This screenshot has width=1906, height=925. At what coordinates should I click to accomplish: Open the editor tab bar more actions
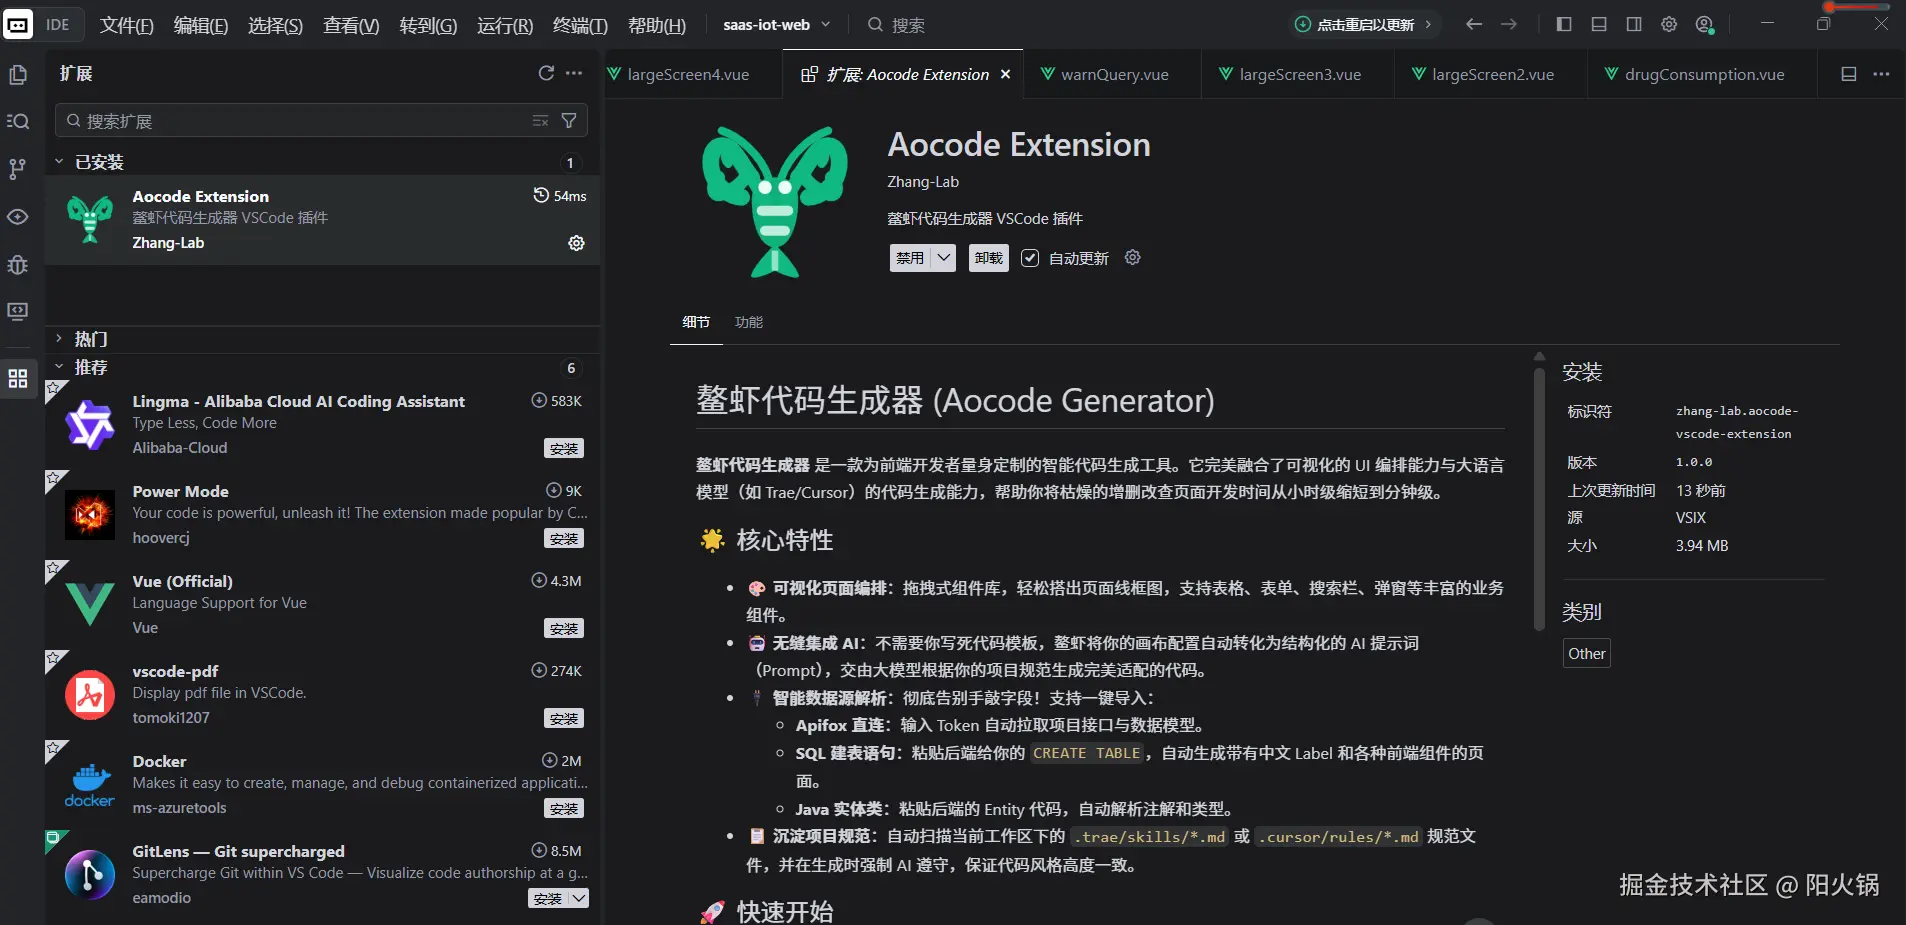pos(1881,74)
